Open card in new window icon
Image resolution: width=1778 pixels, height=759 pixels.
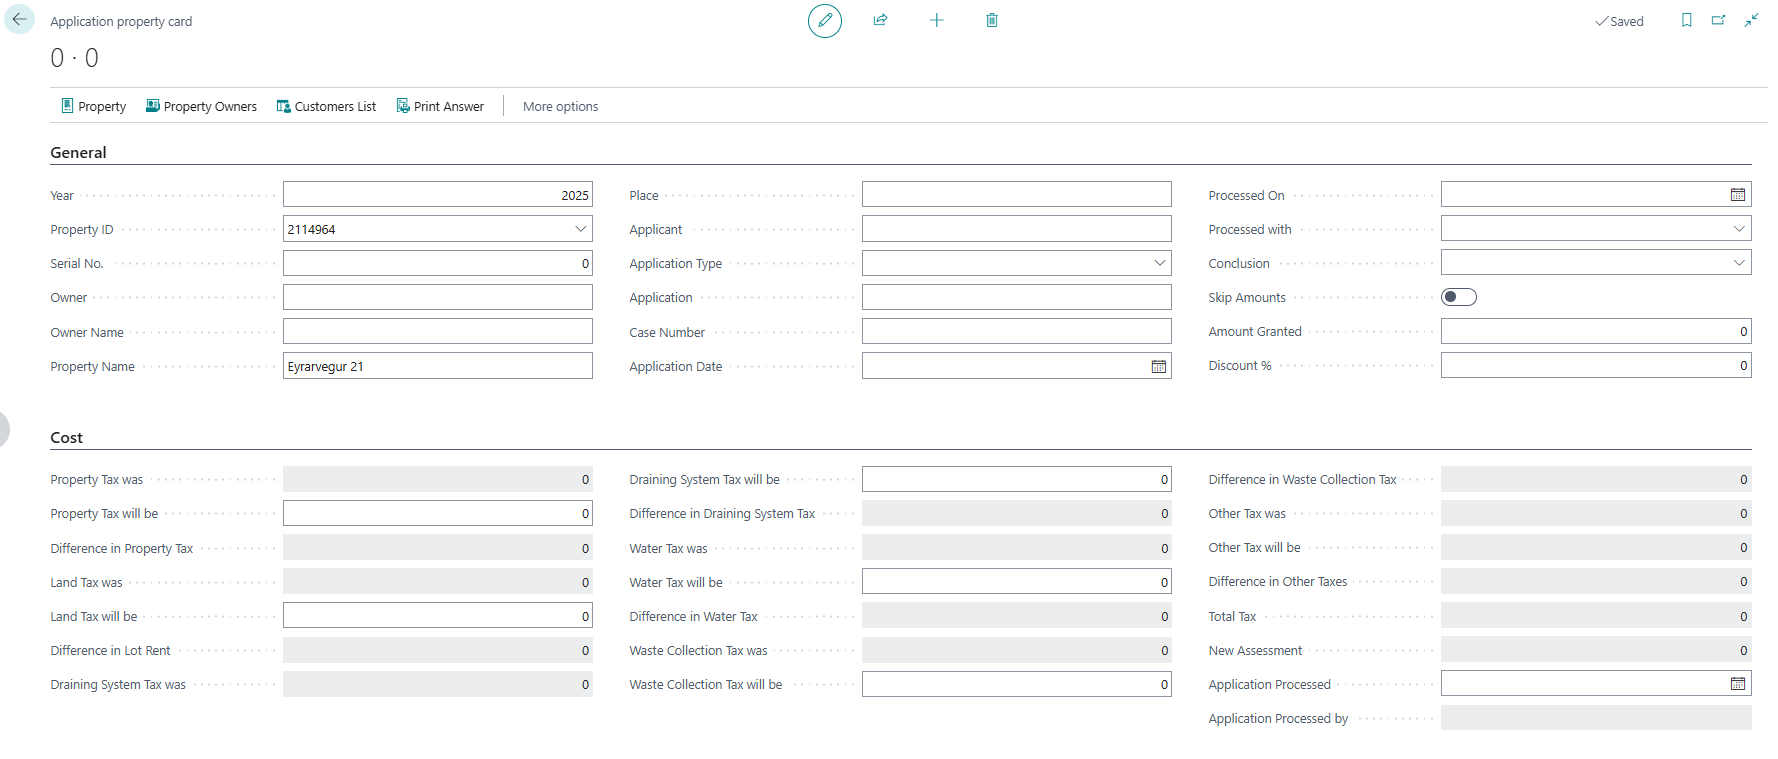(x=1719, y=20)
